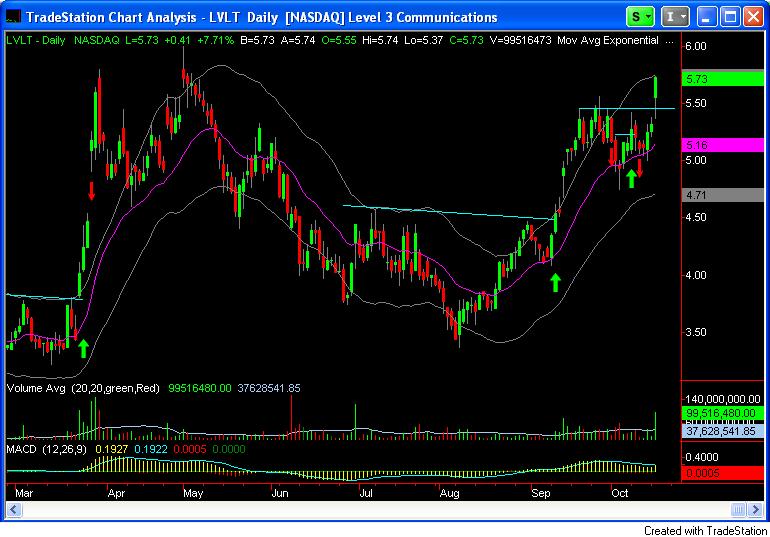Click the 5.00 price axis label
This screenshot has height=537, width=770.
click(696, 160)
